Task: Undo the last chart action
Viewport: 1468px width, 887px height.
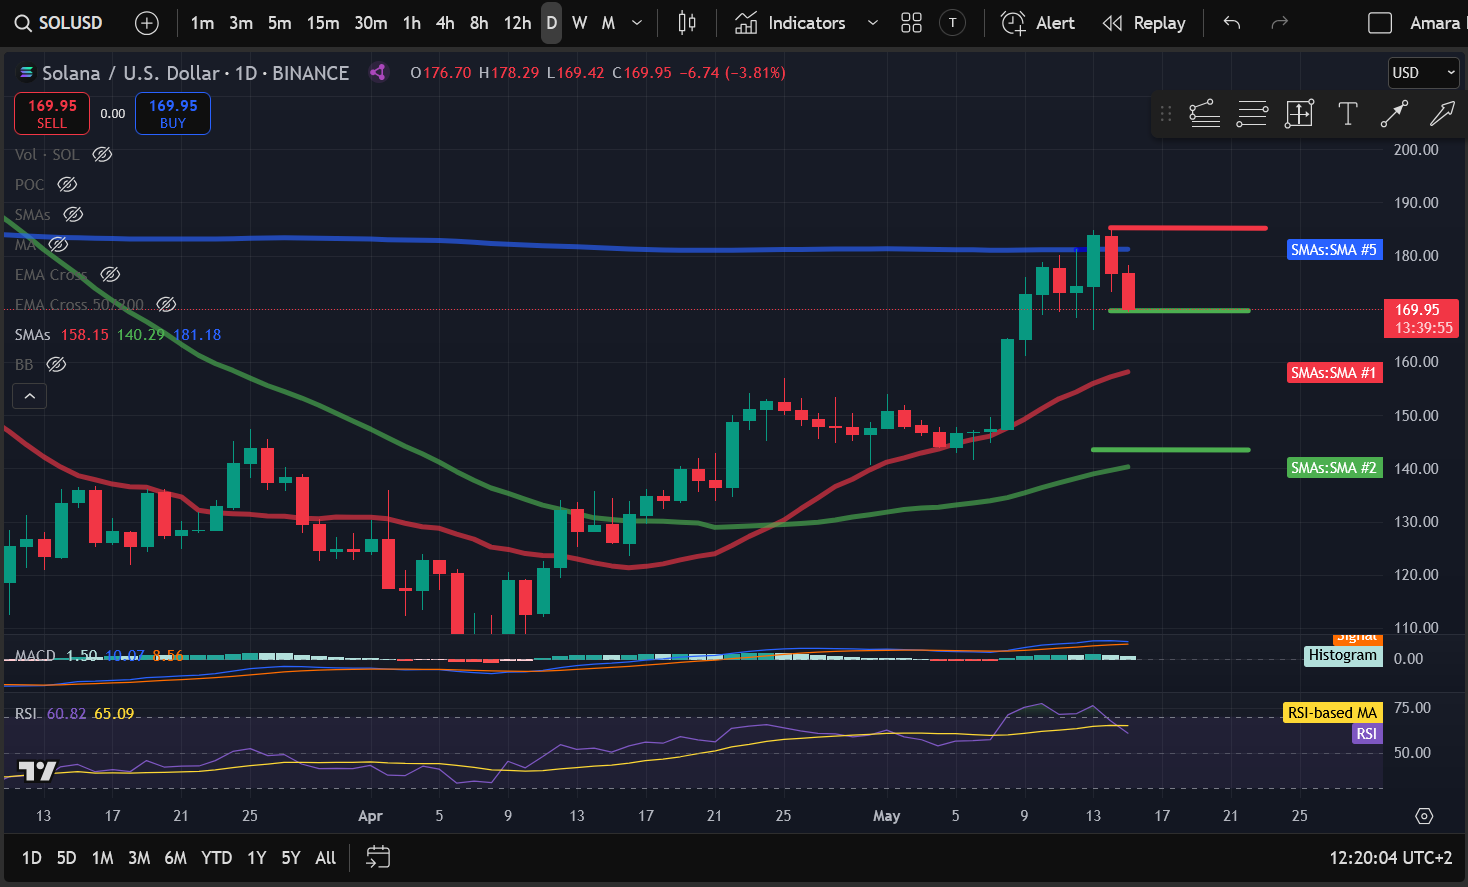Action: click(1232, 23)
